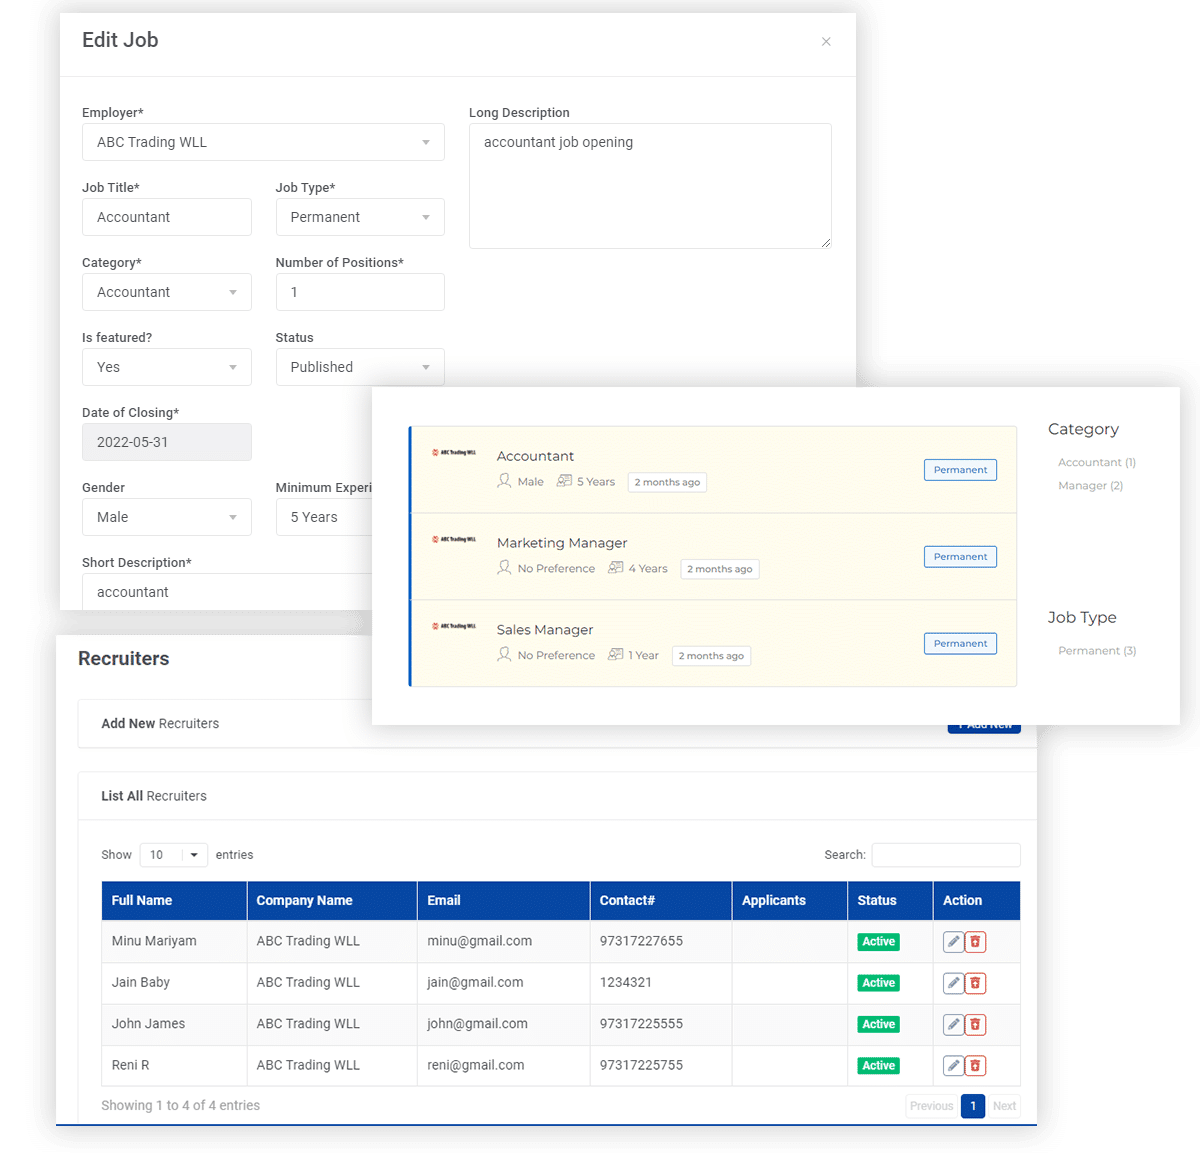
Task: Close the Edit Job dialog
Action: (x=826, y=42)
